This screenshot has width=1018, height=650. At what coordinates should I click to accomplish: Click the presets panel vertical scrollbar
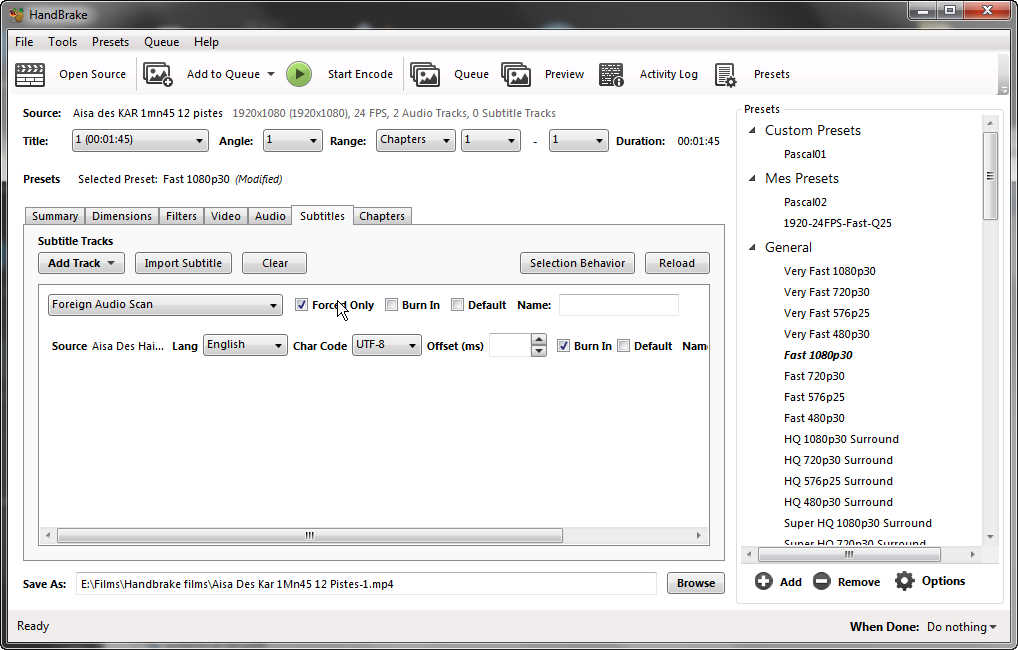[990, 177]
